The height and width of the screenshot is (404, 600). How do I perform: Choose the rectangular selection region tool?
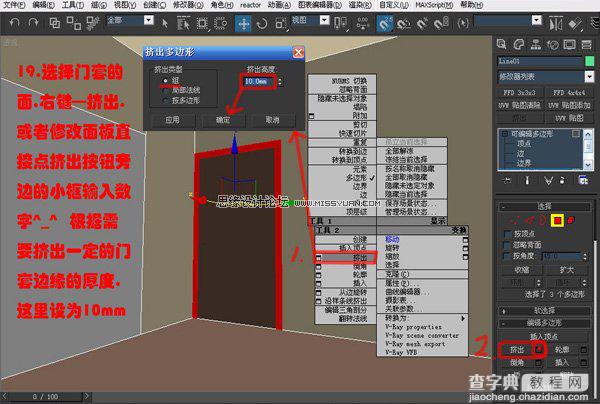pos(202,24)
